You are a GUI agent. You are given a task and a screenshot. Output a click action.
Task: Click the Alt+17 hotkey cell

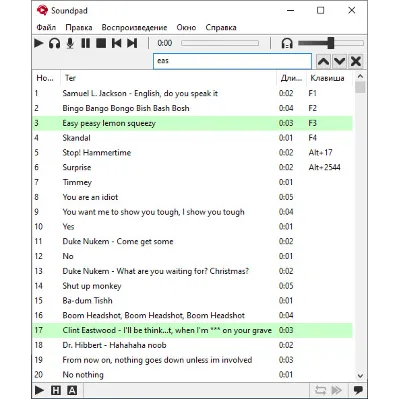pos(320,153)
